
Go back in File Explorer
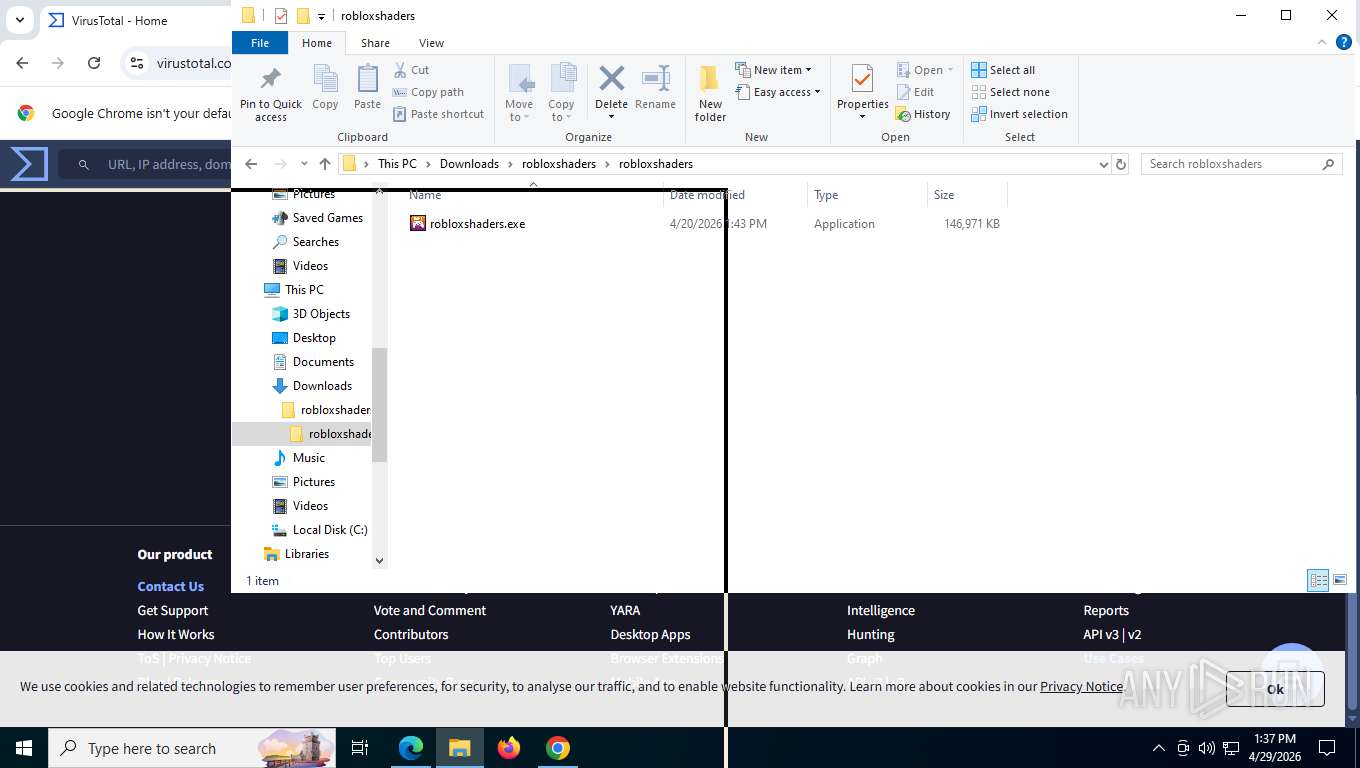[251, 164]
